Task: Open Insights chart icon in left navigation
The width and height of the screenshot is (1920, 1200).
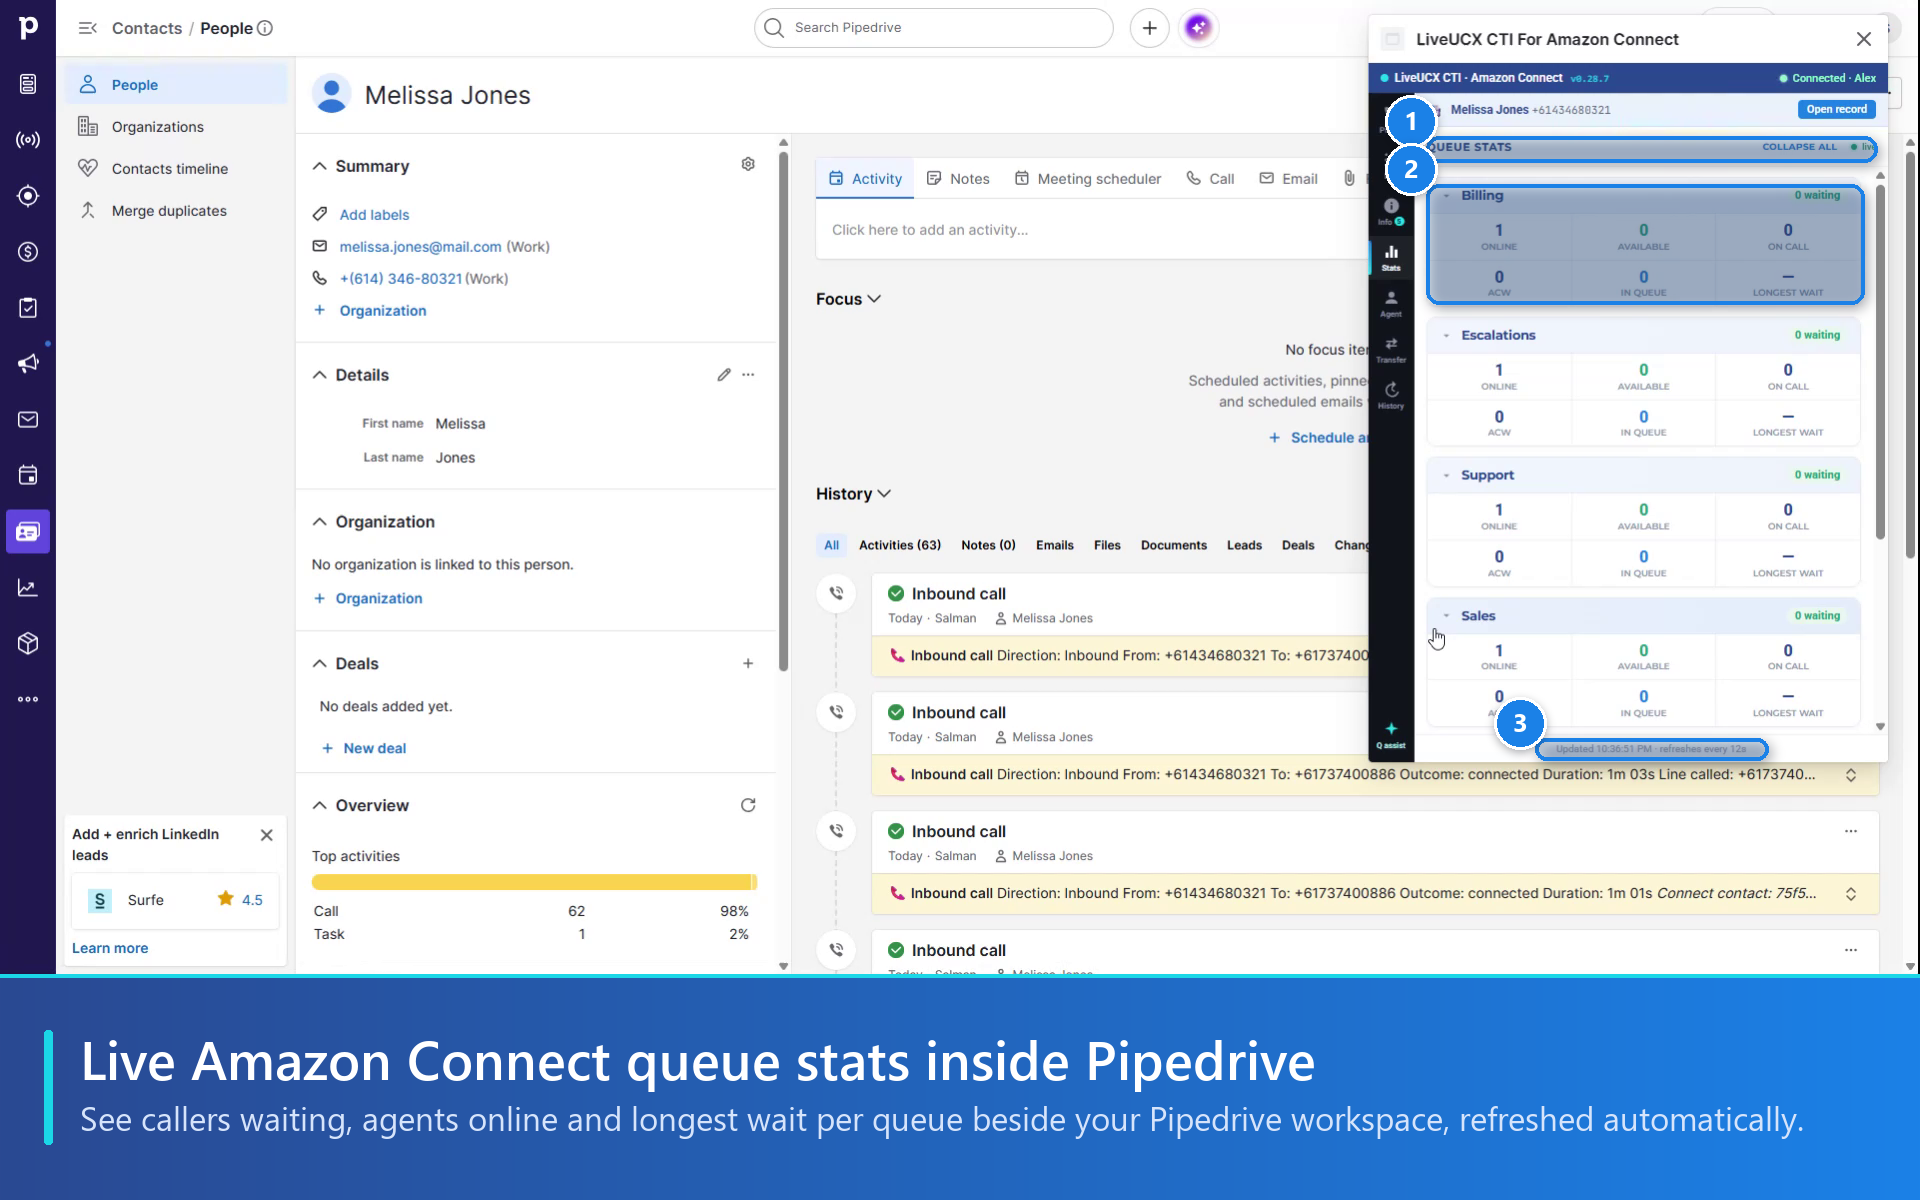Action: pos(28,587)
